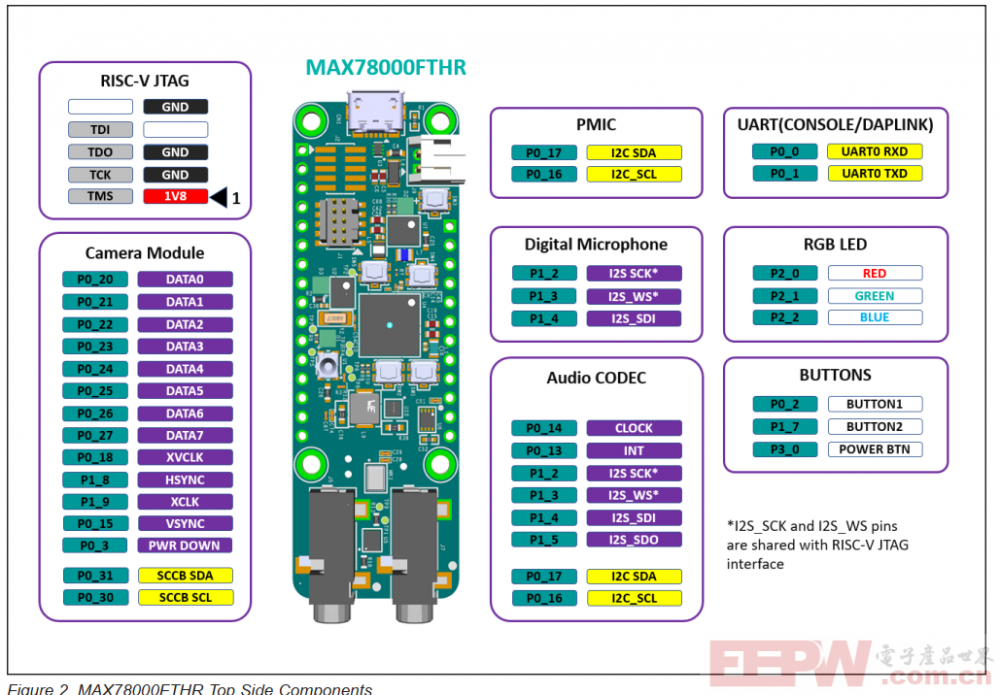Click the P1_8 pin label
The height and width of the screenshot is (695, 1000).
(x=95, y=480)
